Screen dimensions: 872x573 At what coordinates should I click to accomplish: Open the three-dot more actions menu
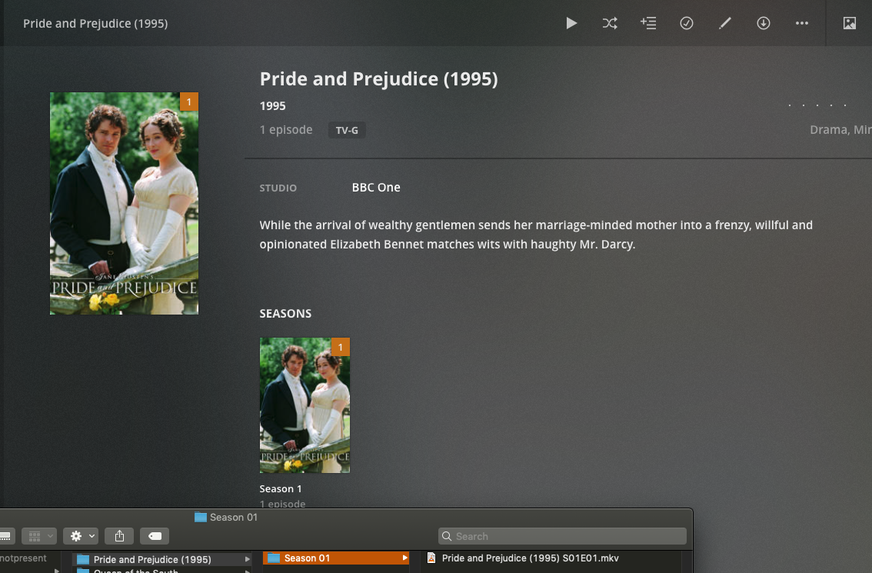[x=801, y=23]
